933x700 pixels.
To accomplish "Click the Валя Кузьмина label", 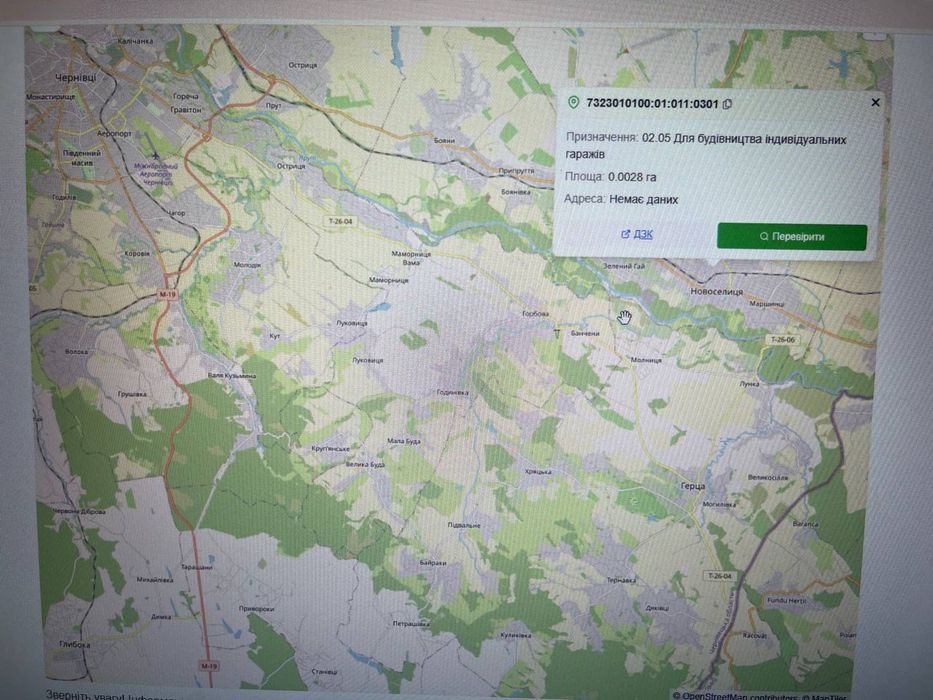I will [231, 376].
